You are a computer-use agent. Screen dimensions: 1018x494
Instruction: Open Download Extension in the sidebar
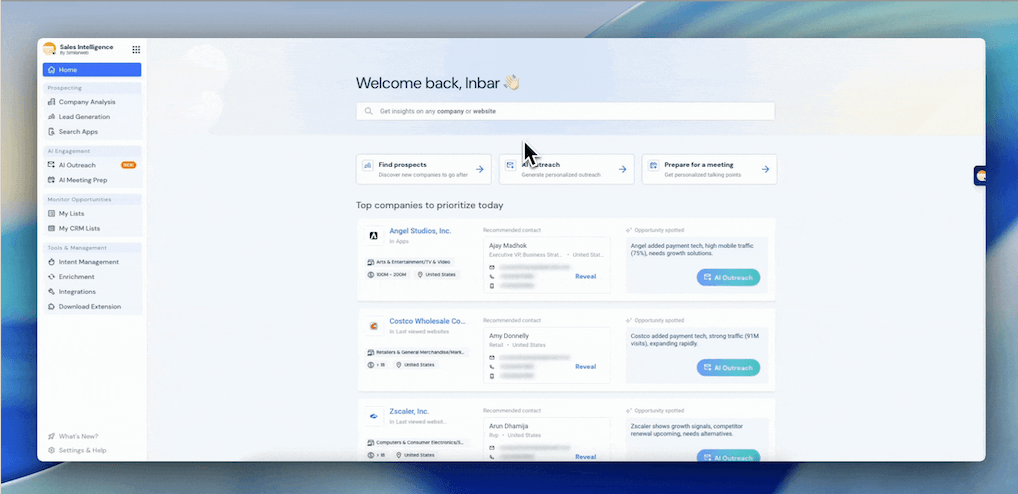pos(92,306)
